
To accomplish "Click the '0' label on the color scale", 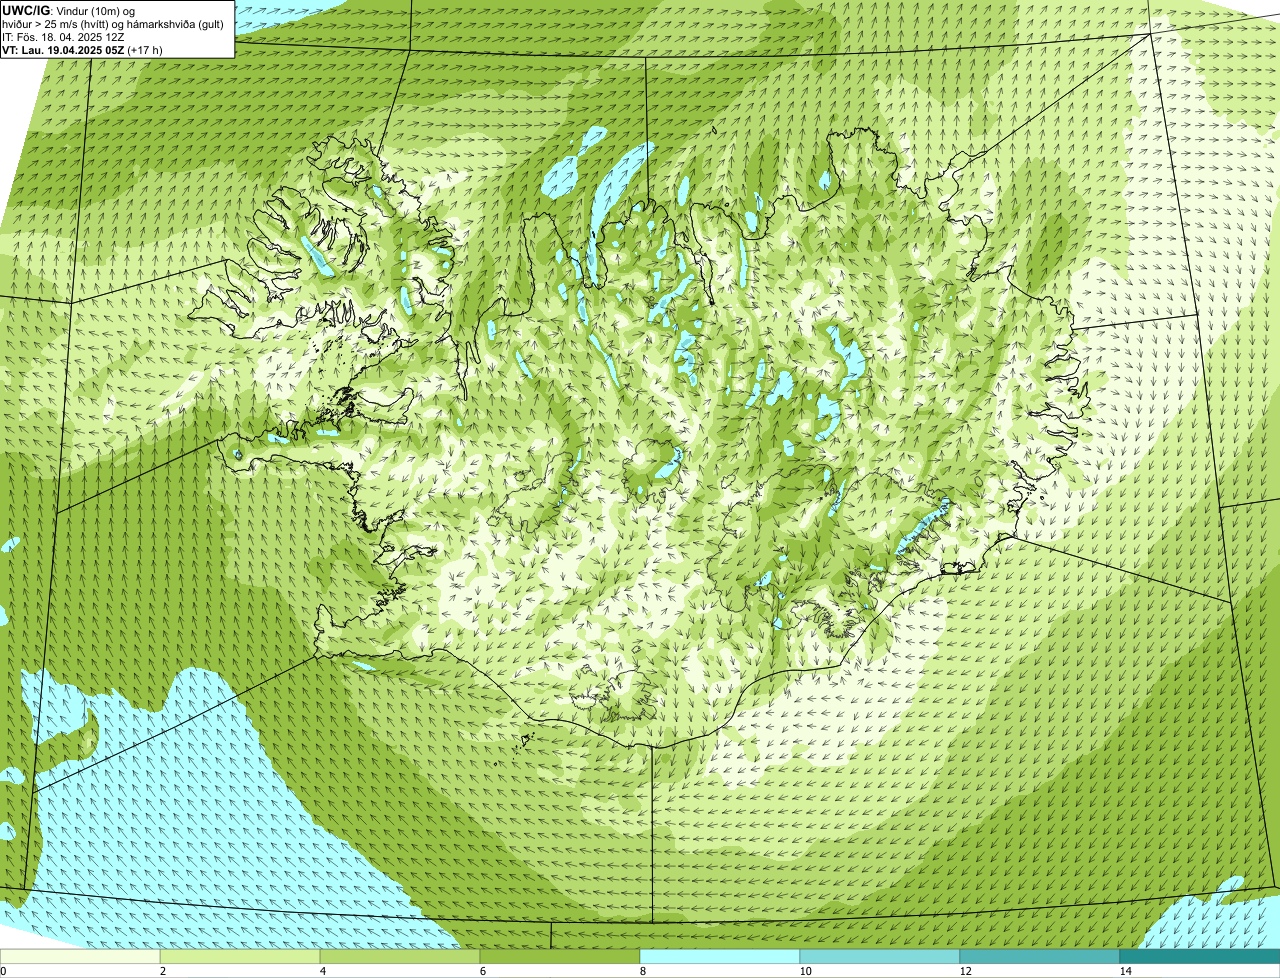I will coord(3,971).
